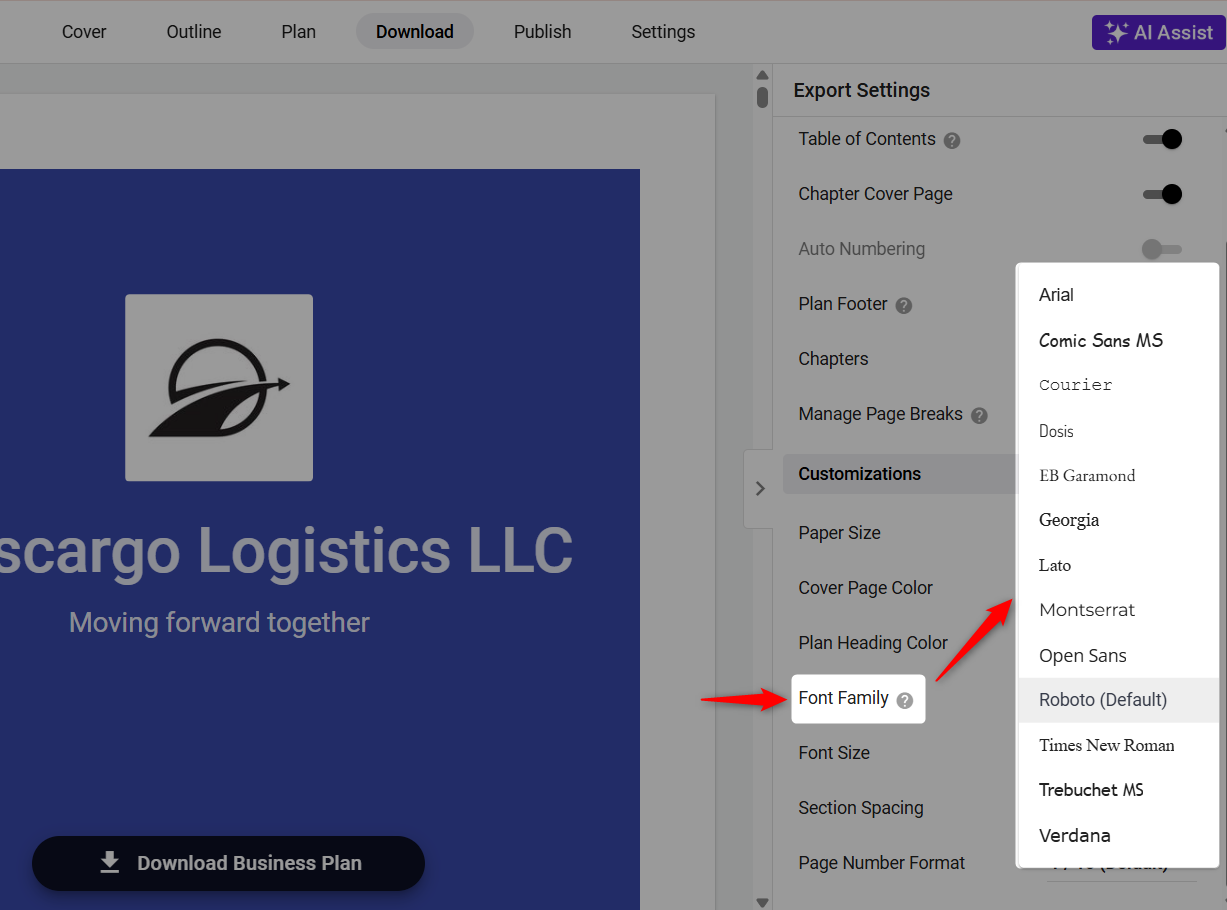1227x910 pixels.
Task: Click the Logistics LLC cover title
Action: (x=287, y=551)
